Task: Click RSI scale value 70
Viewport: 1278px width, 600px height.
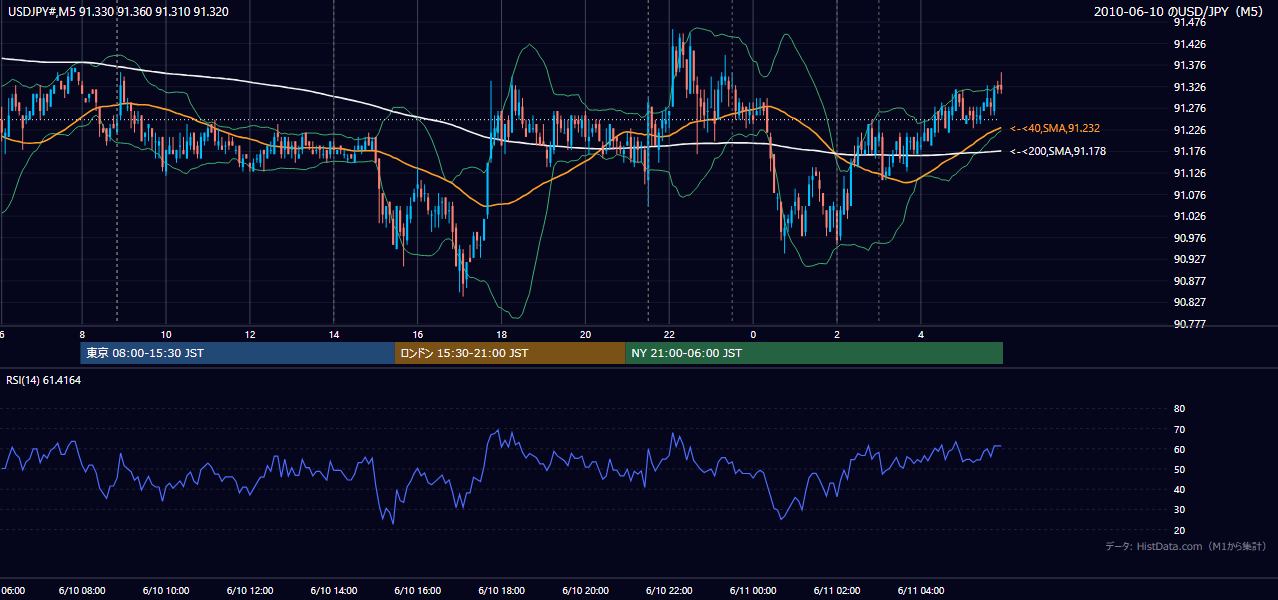Action: (x=1179, y=429)
